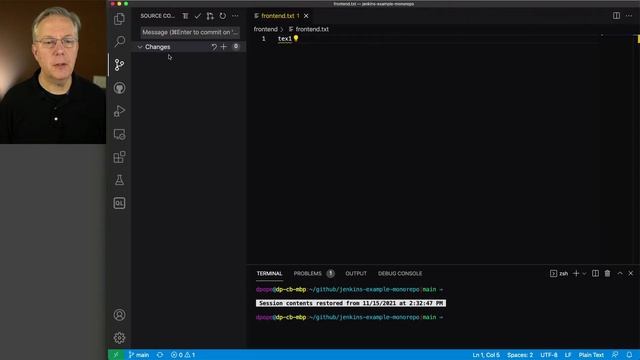Screen dimensions: 640x360
Task: Open the Explorer view in activity bar
Action: point(119,19)
